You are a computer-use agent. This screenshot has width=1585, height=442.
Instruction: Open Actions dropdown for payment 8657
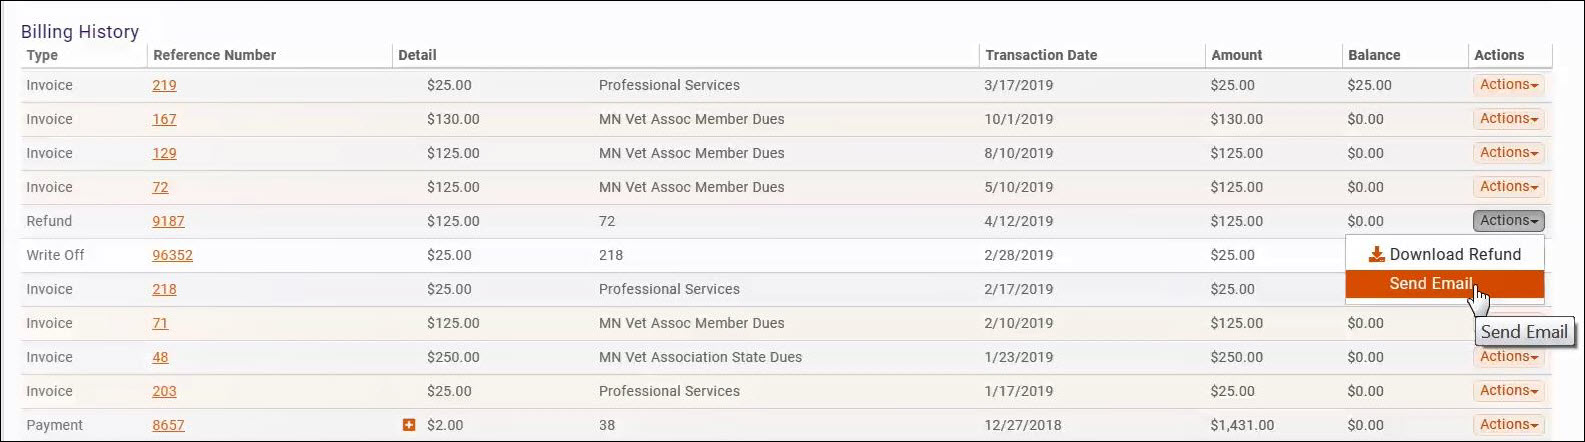[x=1508, y=425]
